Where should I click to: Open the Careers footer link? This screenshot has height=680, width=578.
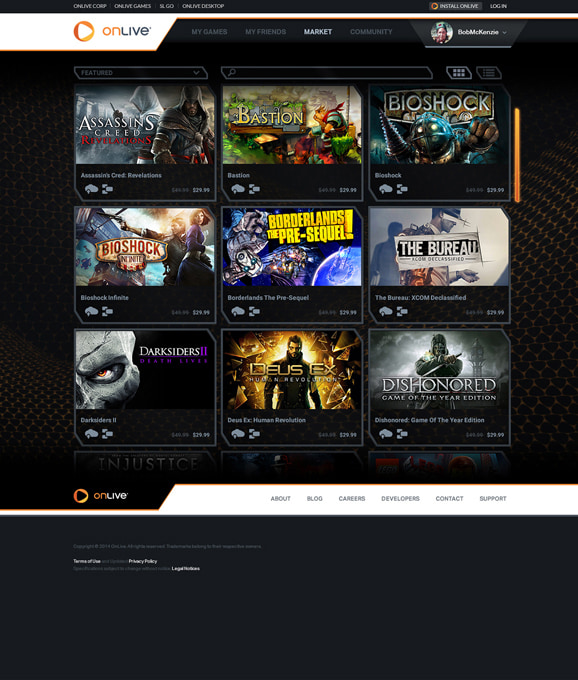point(352,499)
